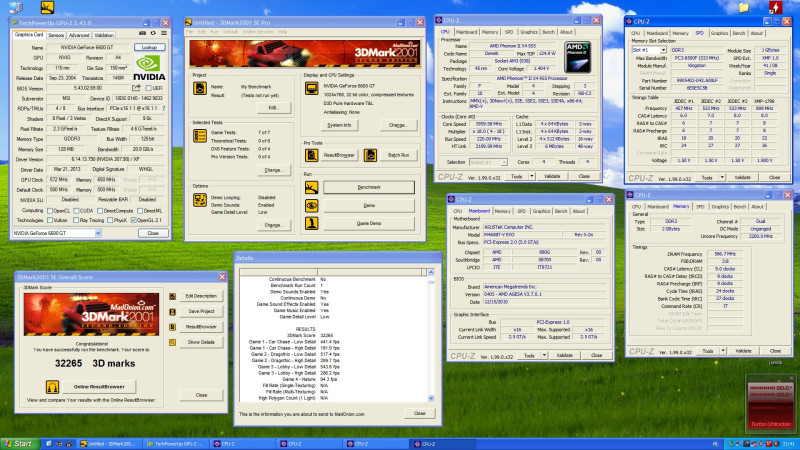The height and width of the screenshot is (450, 800).
Task: Click the Turbo Unlocker desktop gadget
Action: pos(770,403)
